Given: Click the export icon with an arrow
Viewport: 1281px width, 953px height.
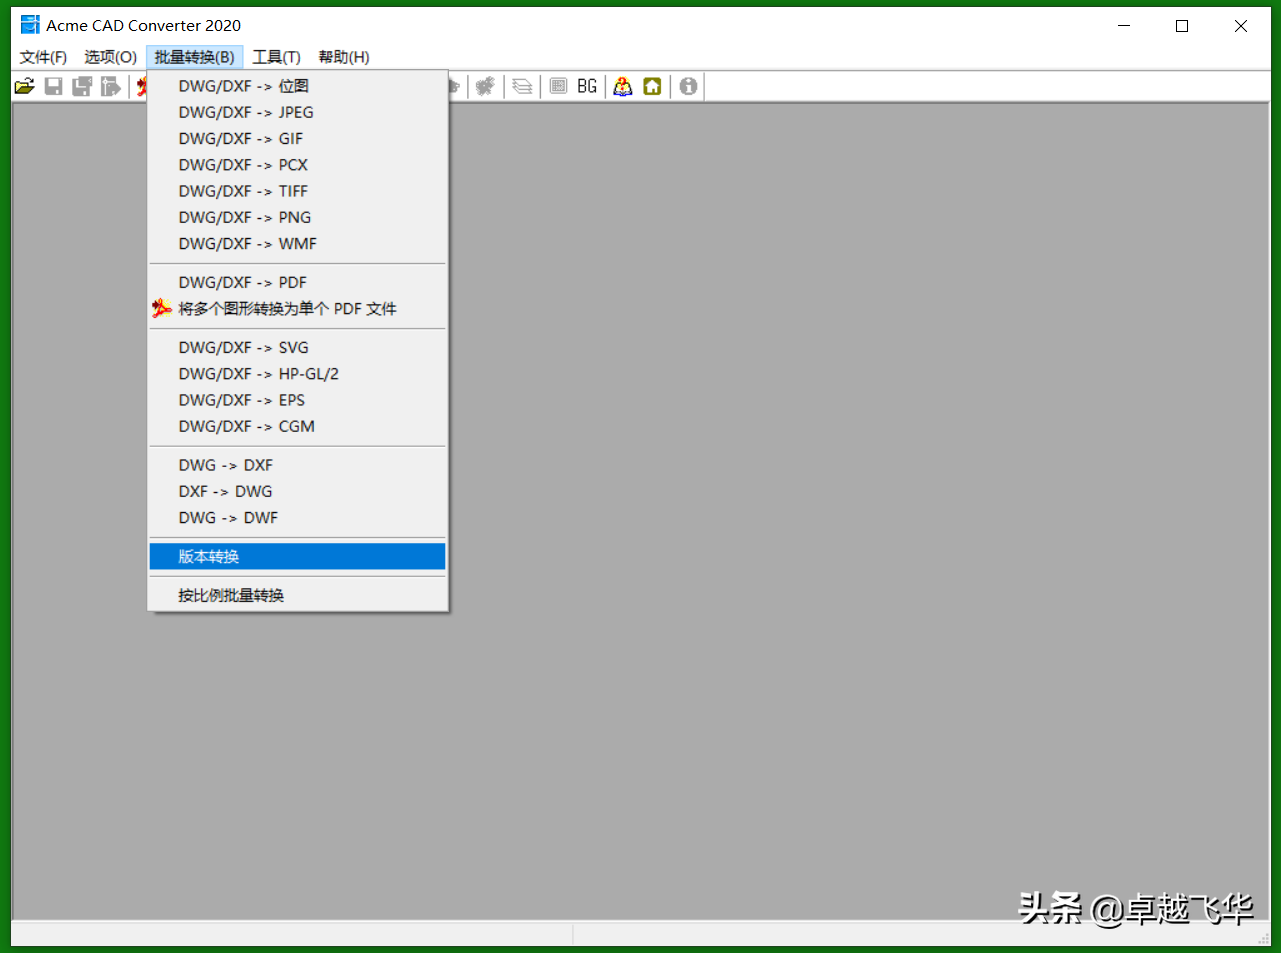Looking at the screenshot, I should click(x=111, y=87).
